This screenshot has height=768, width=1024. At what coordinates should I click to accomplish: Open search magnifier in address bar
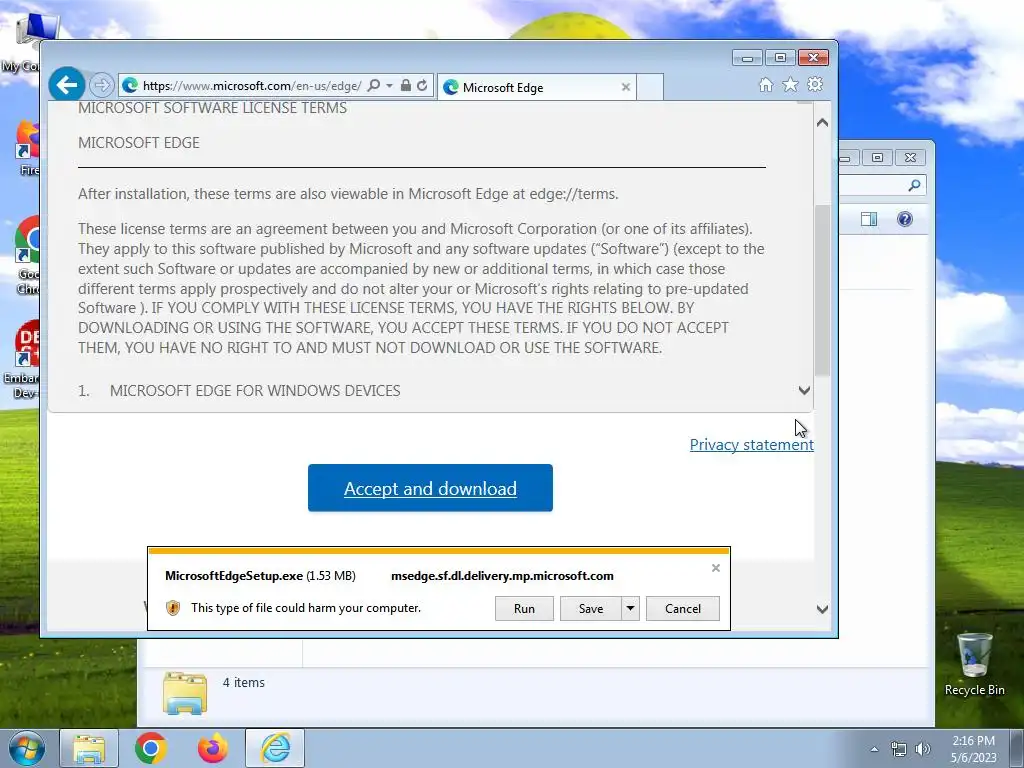374,86
